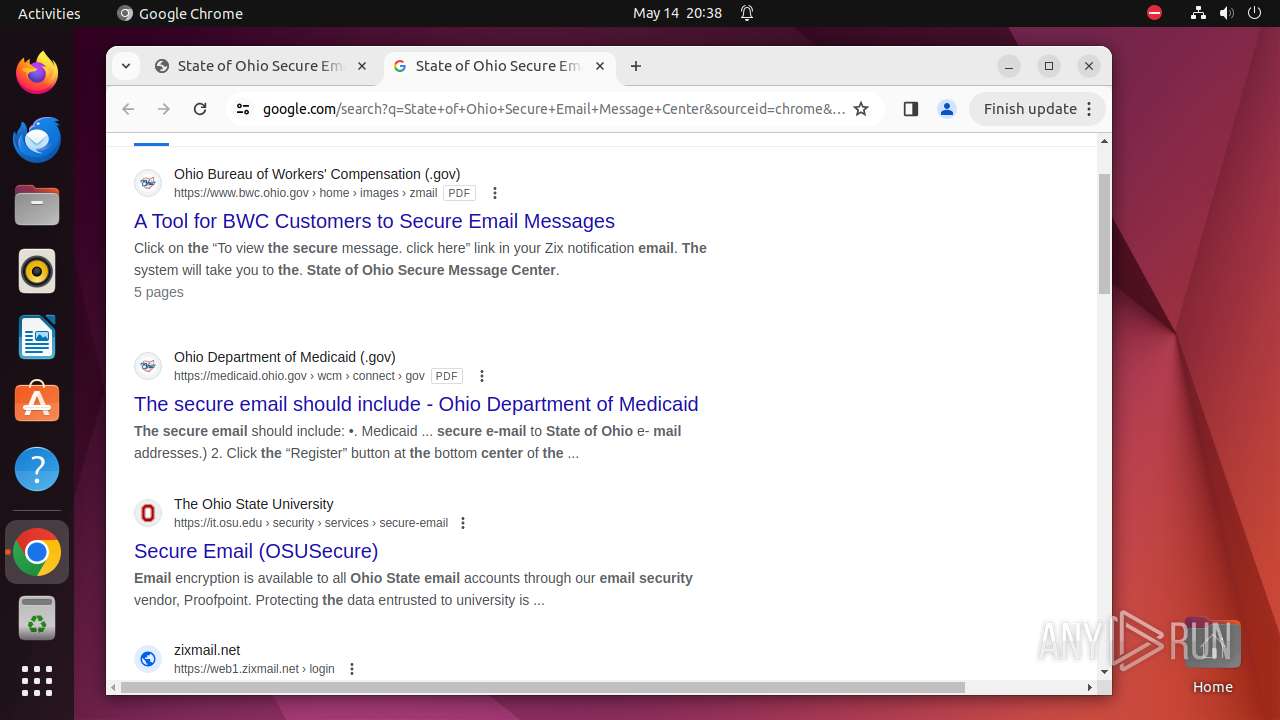Open more options for zixmail.net result
The width and height of the screenshot is (1280, 720).
point(351,669)
